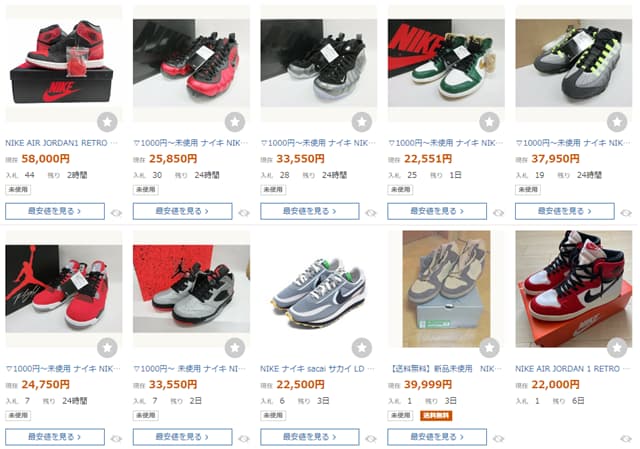
Task: Click 最安値を見る under 24,750円 listing
Action: [55, 437]
